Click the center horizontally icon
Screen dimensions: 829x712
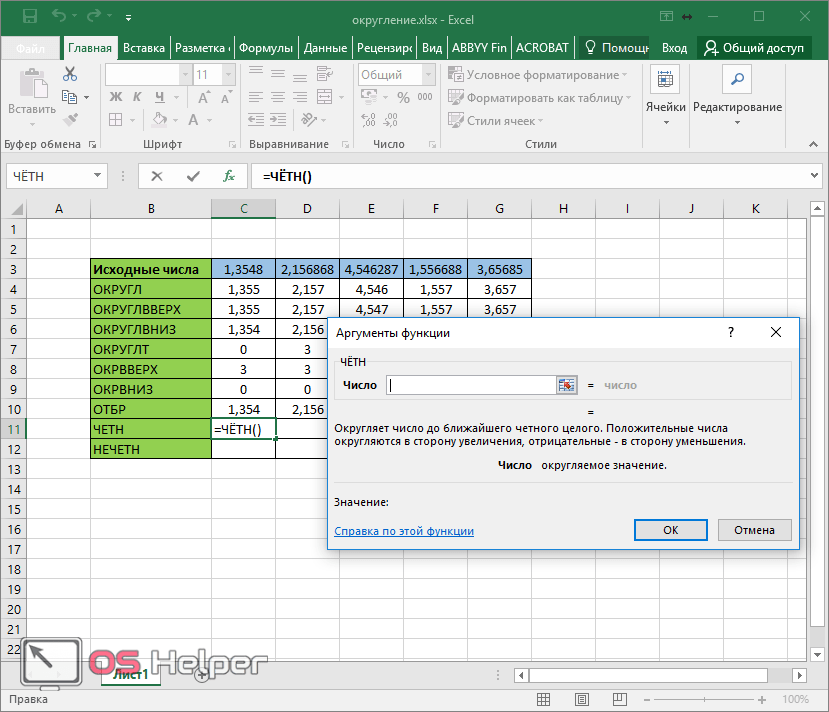(278, 97)
